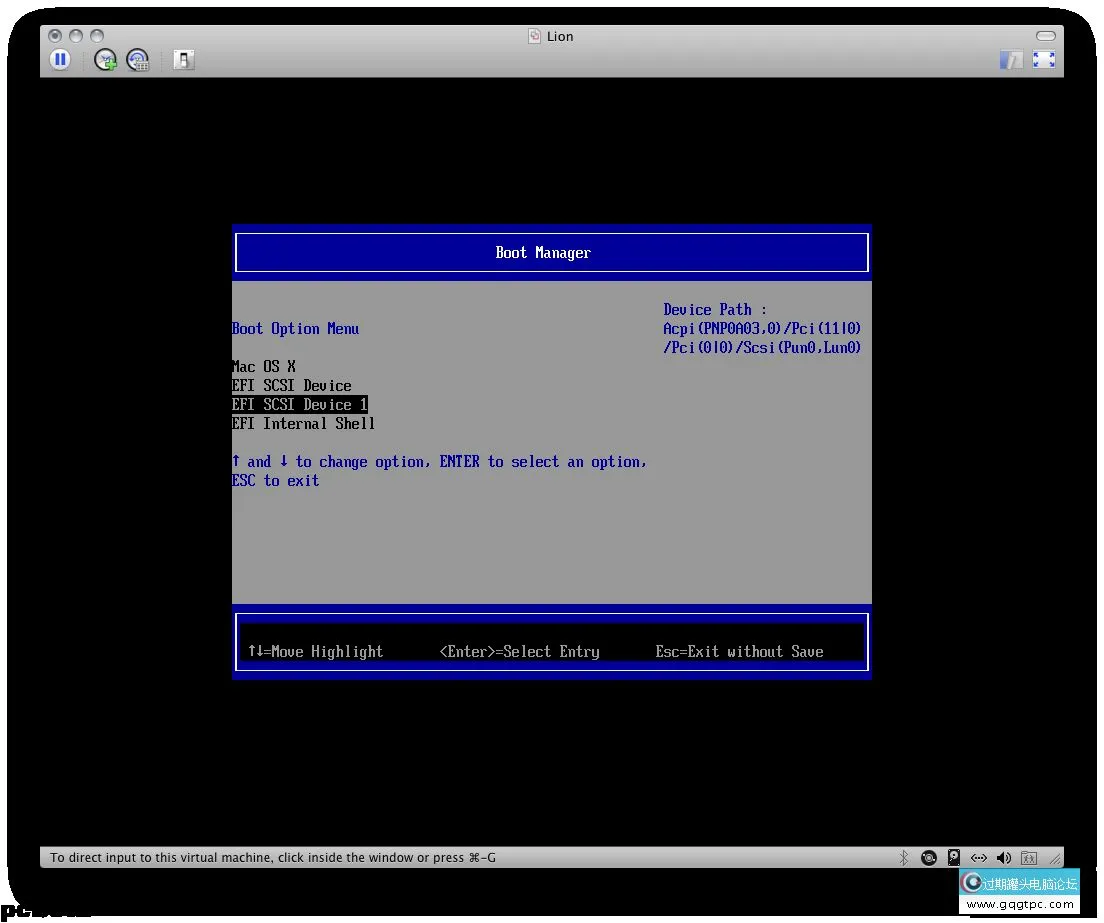Select Mac OS X boot option
This screenshot has height=923, width=1104.
(x=264, y=366)
